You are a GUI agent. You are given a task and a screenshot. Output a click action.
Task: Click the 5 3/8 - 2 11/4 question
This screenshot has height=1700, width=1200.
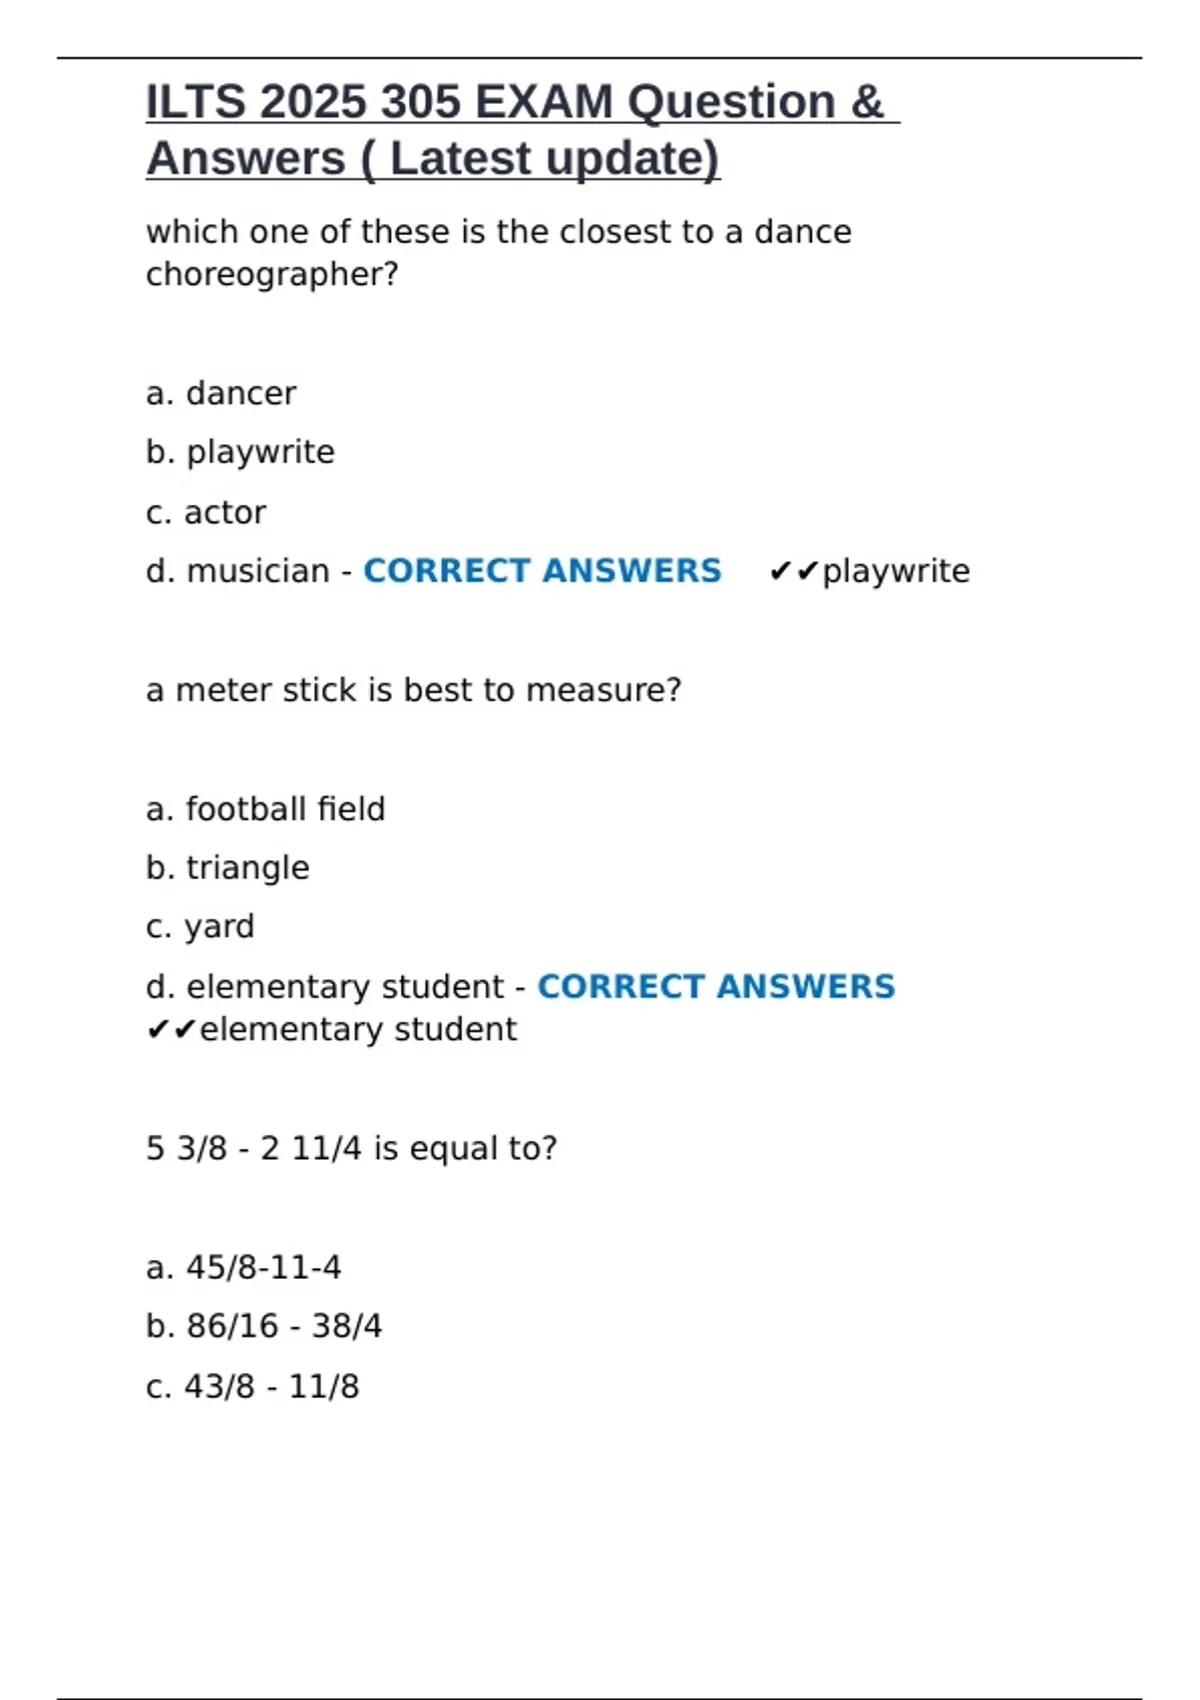(x=351, y=1148)
